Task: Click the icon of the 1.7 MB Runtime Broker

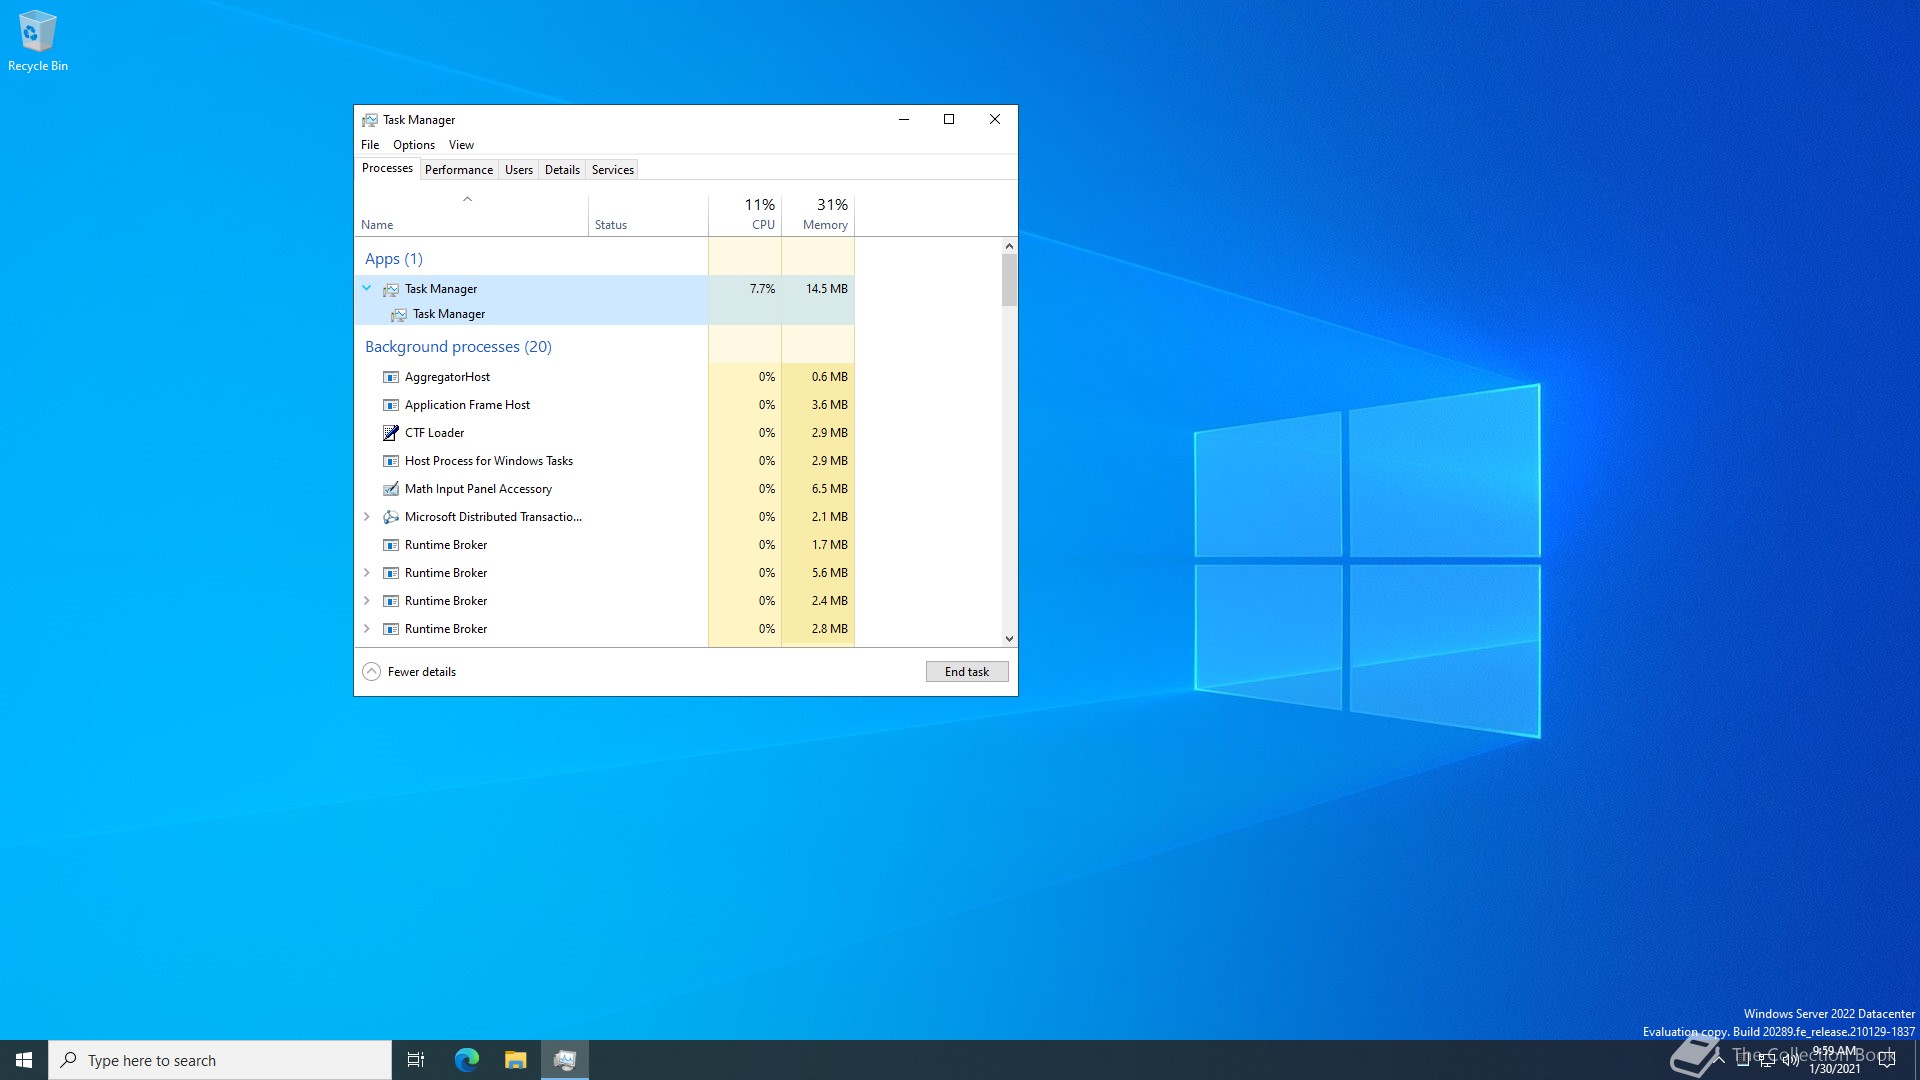Action: pos(391,545)
